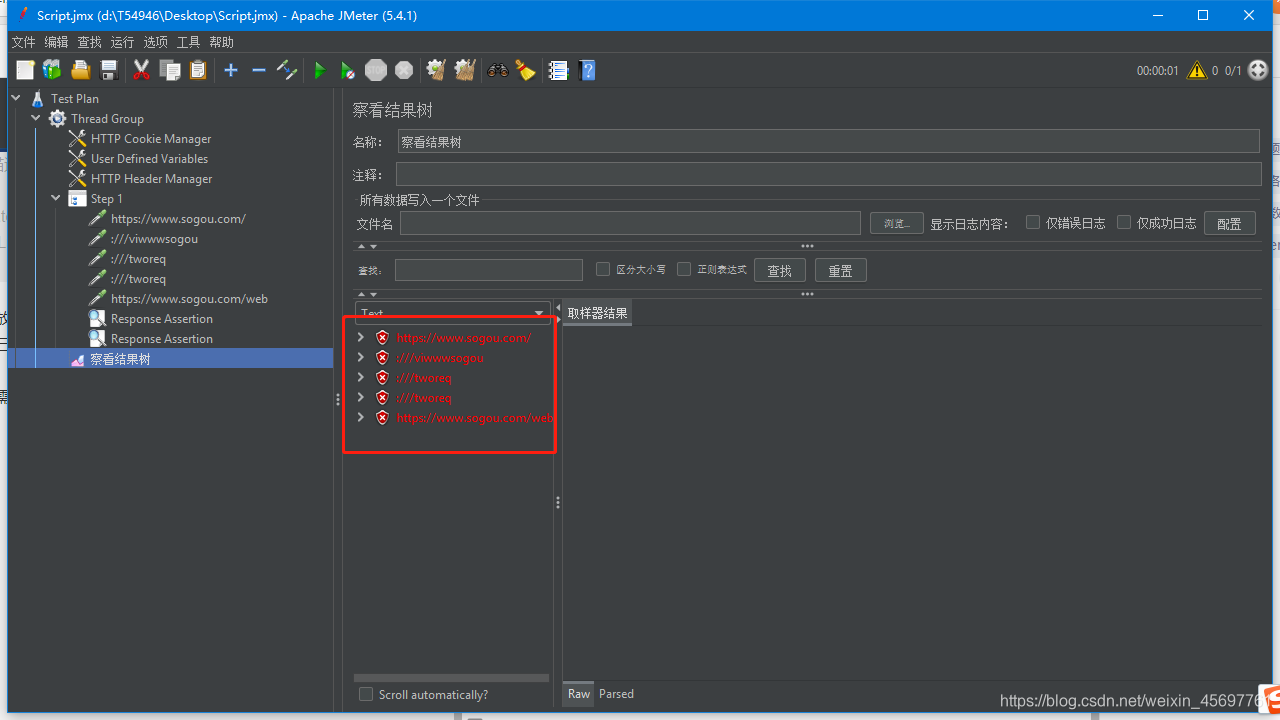
Task: Focus the 查找 search text field
Action: (x=489, y=270)
